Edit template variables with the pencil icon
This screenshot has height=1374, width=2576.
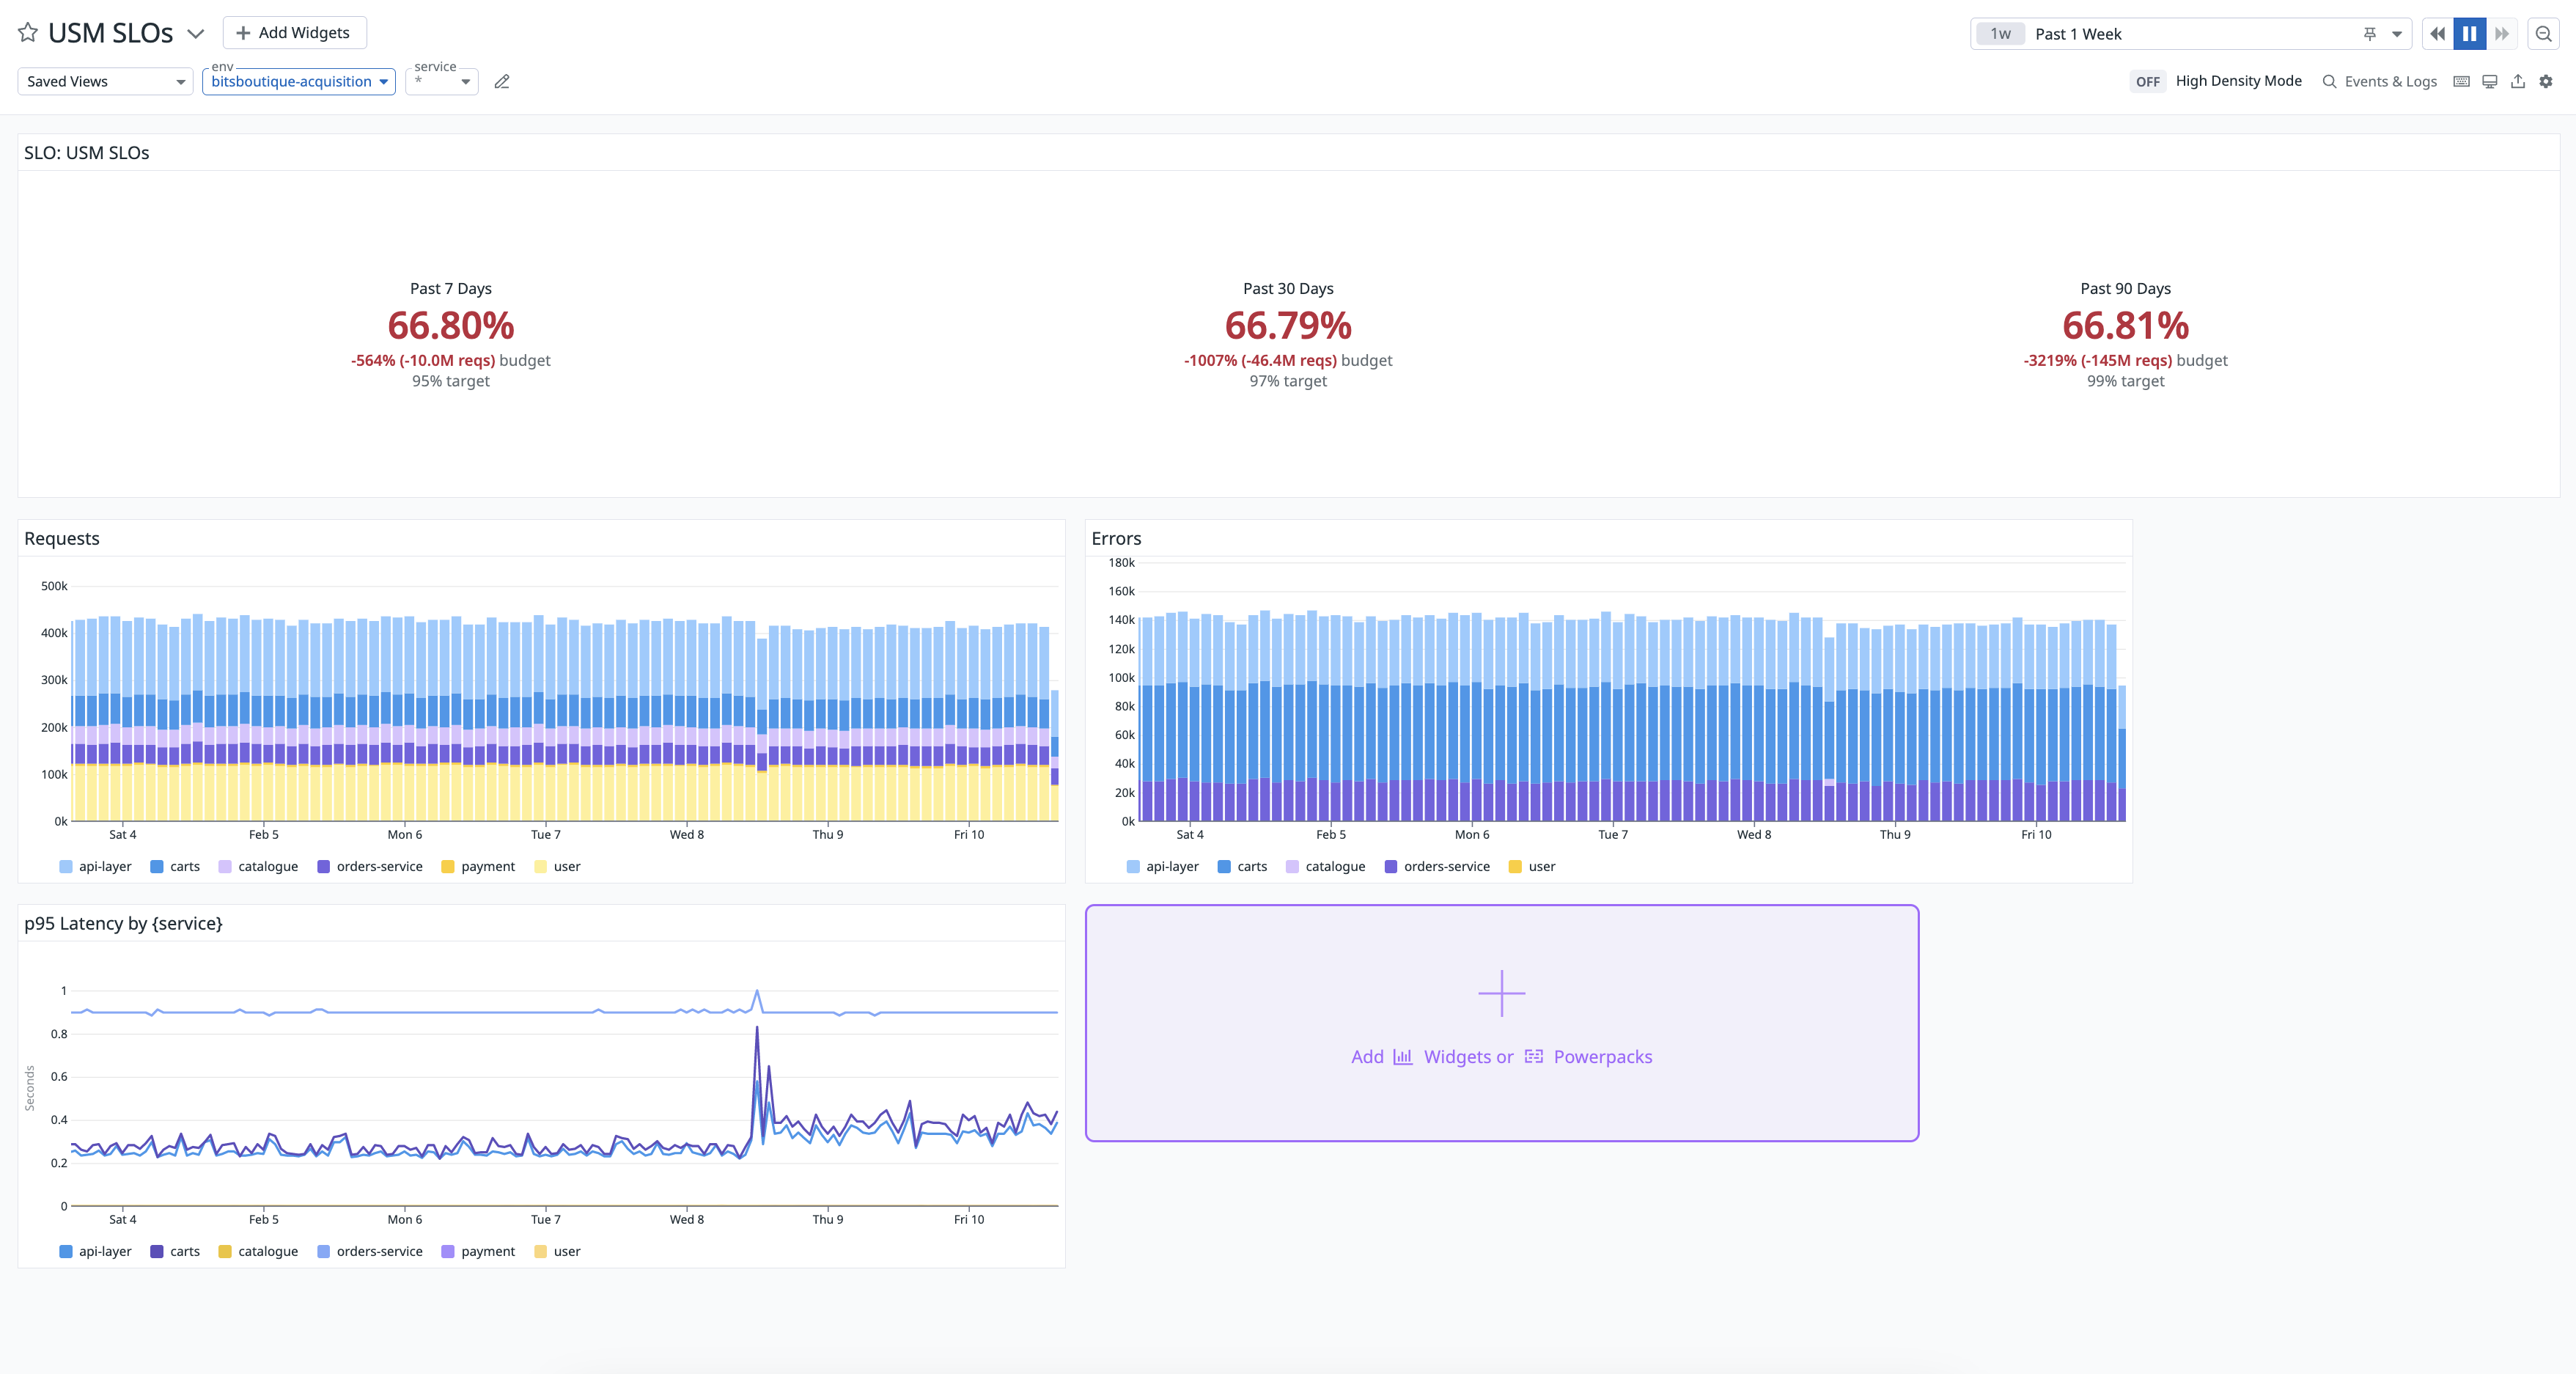point(502,81)
